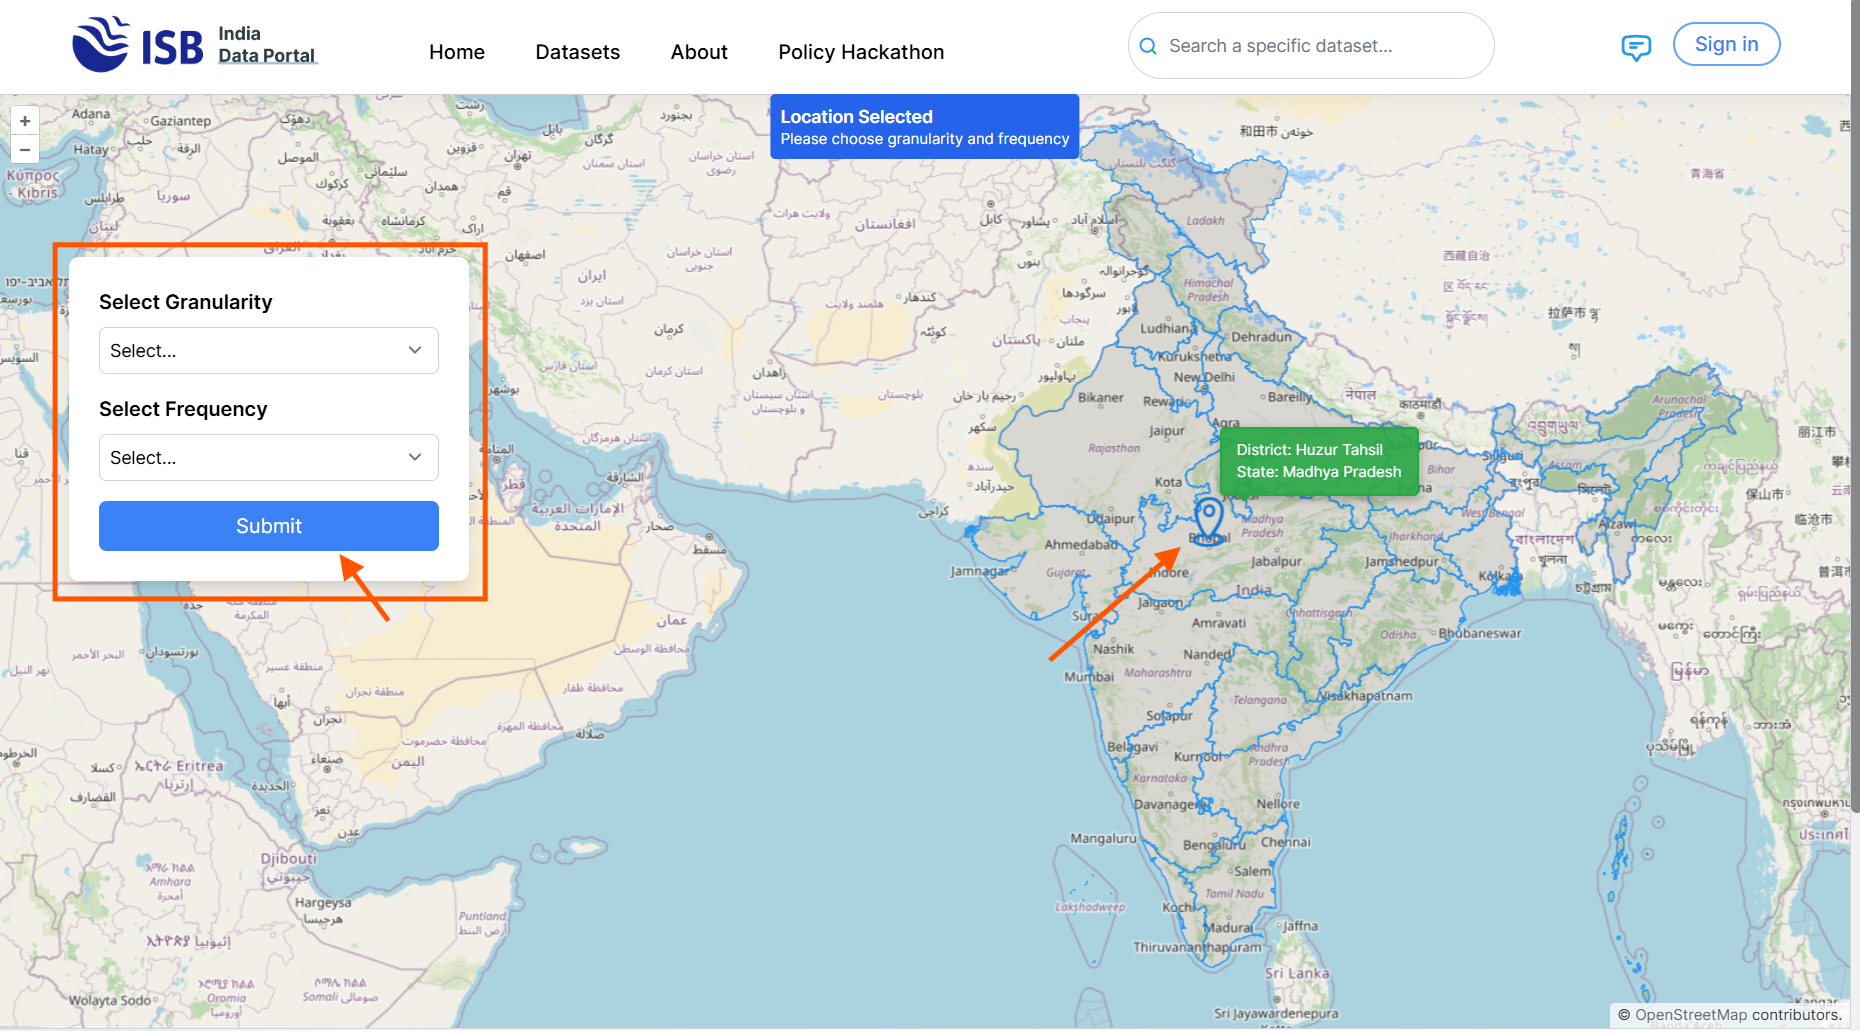Expand the Select Granularity dropdown
The width and height of the screenshot is (1860, 1031).
point(268,351)
